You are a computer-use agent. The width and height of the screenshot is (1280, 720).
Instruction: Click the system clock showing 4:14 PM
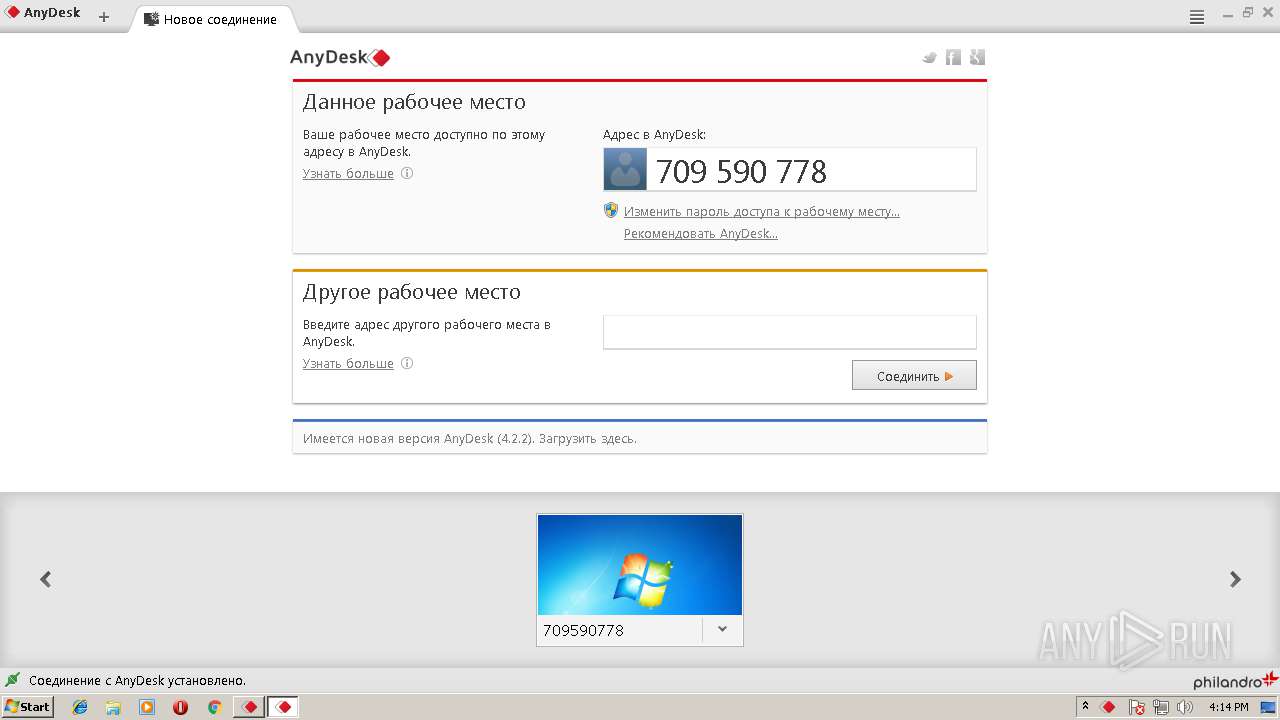tap(1228, 707)
